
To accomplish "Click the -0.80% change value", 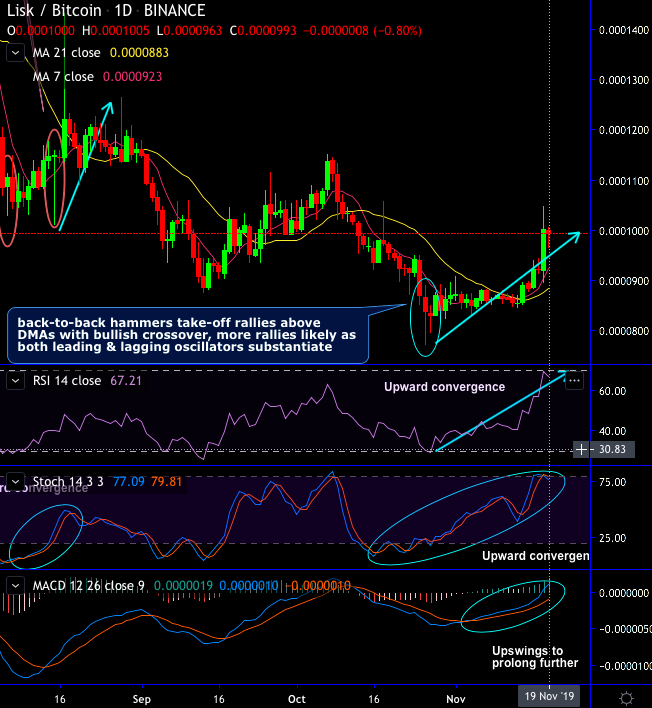I will (398, 31).
